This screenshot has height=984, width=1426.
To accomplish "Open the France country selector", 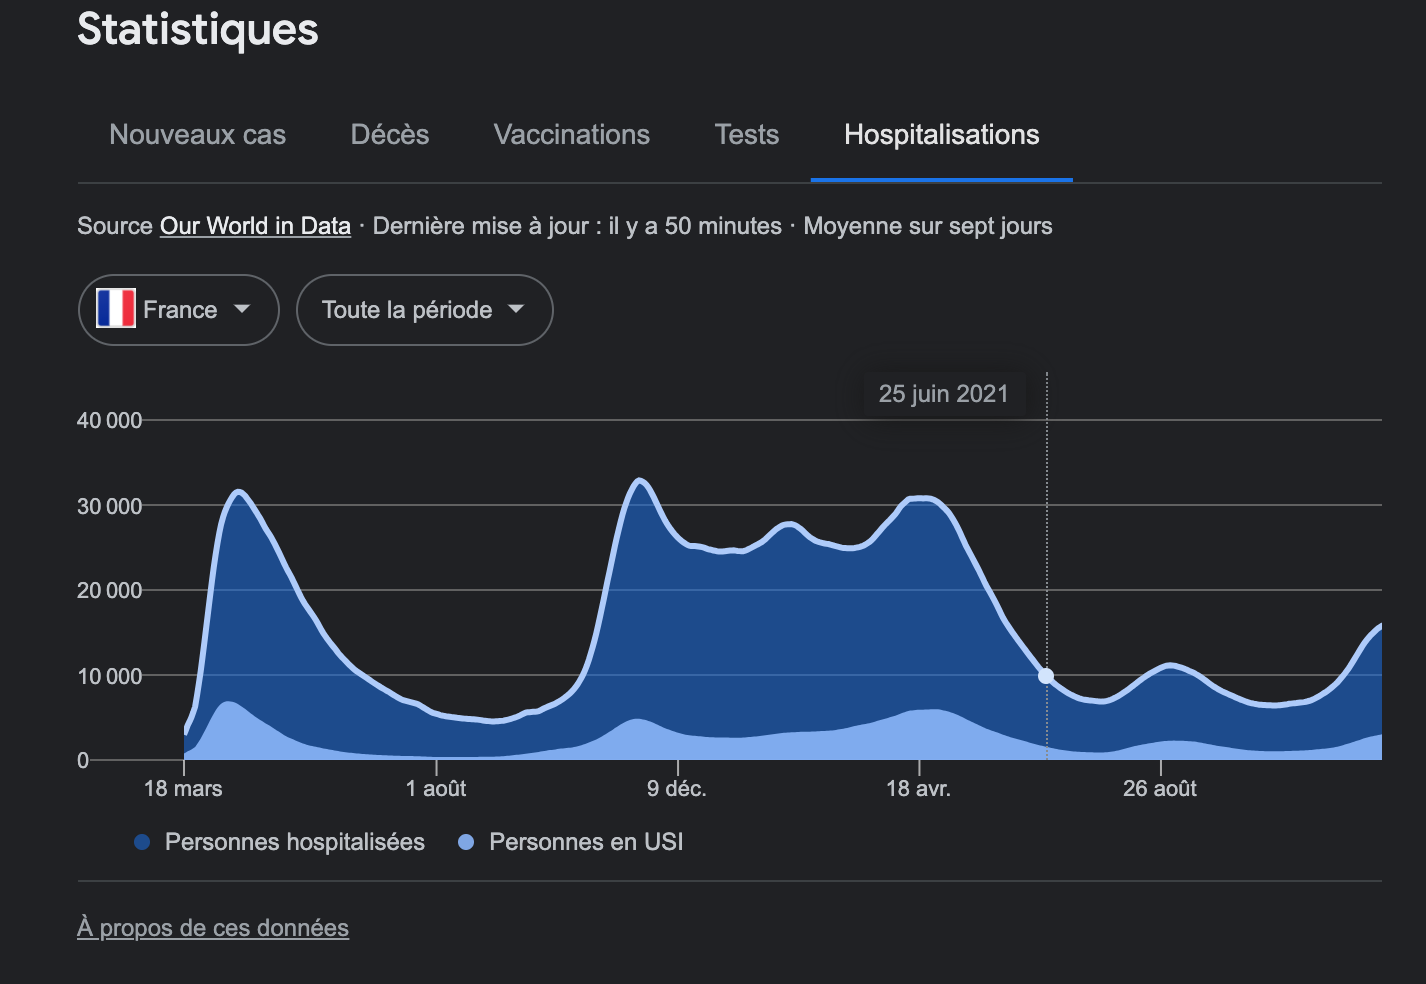I will point(179,310).
